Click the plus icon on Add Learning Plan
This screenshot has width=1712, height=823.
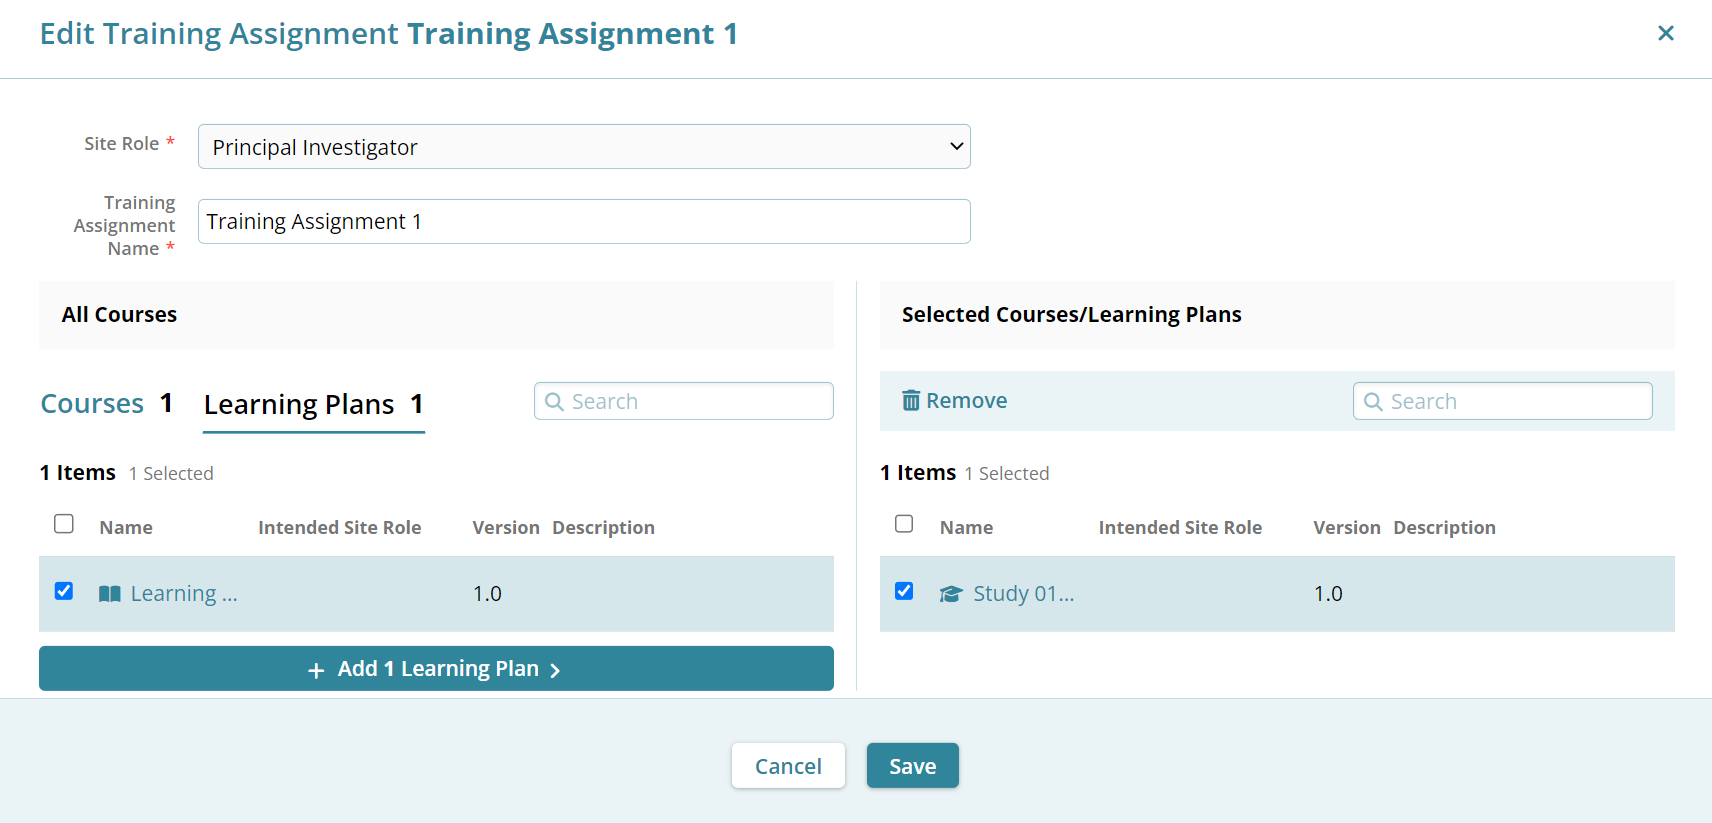316,670
